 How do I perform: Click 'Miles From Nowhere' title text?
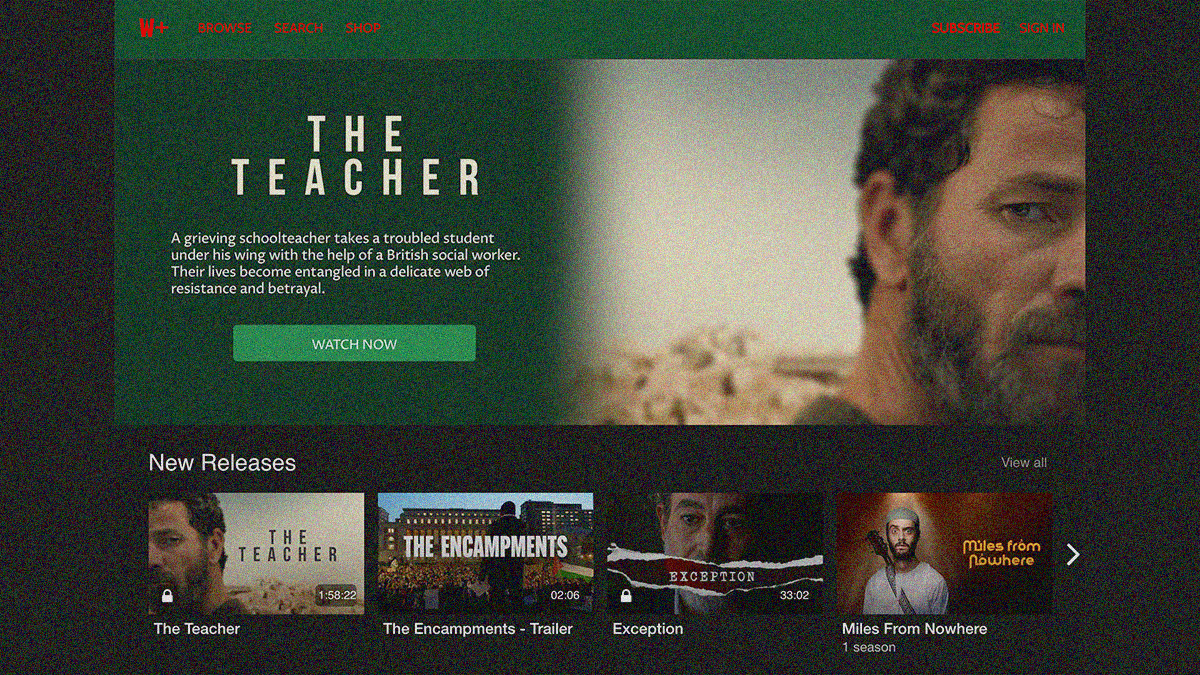914,629
